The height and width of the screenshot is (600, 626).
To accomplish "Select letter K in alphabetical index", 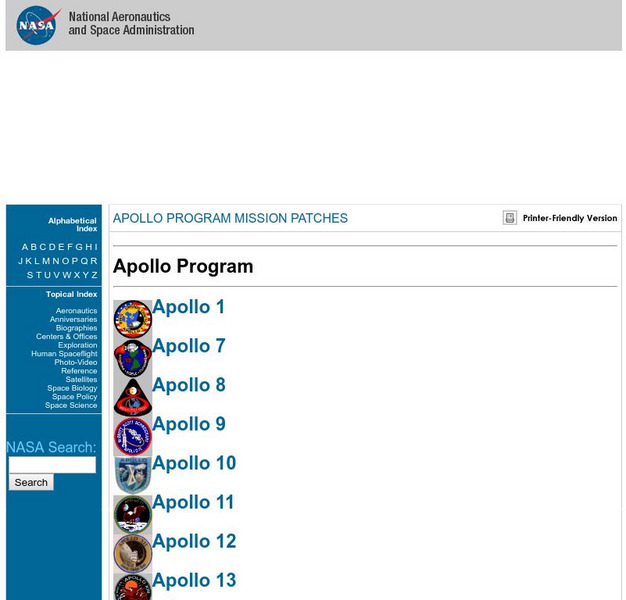I will (29, 261).
